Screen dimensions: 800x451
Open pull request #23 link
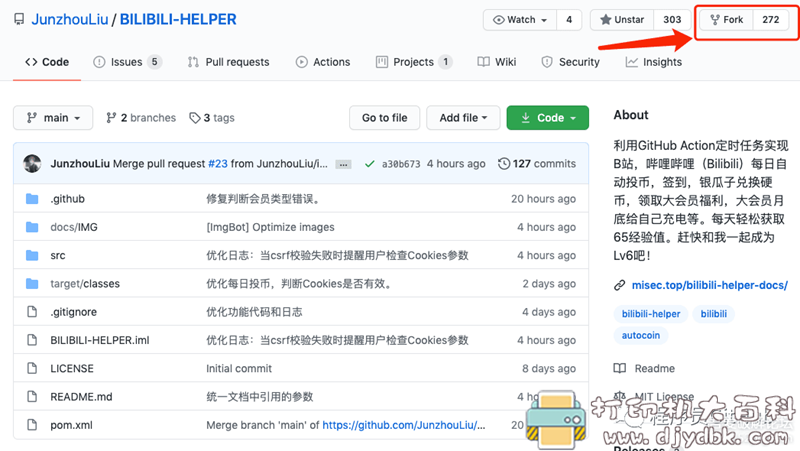coord(218,164)
